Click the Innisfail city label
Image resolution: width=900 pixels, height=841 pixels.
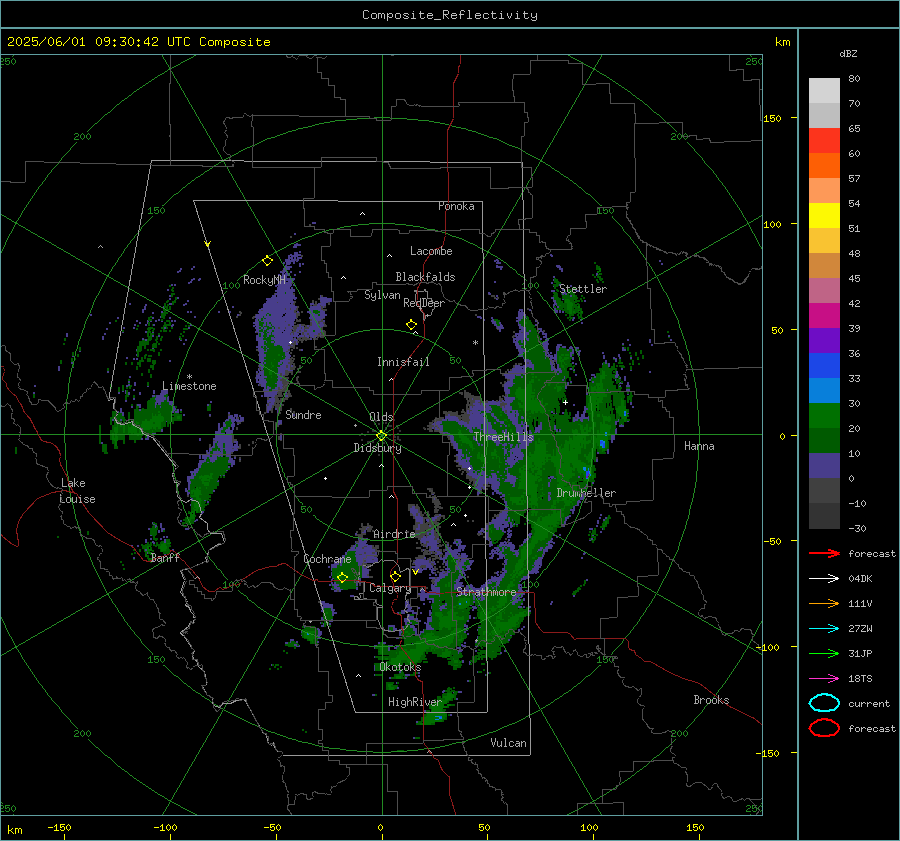(403, 362)
